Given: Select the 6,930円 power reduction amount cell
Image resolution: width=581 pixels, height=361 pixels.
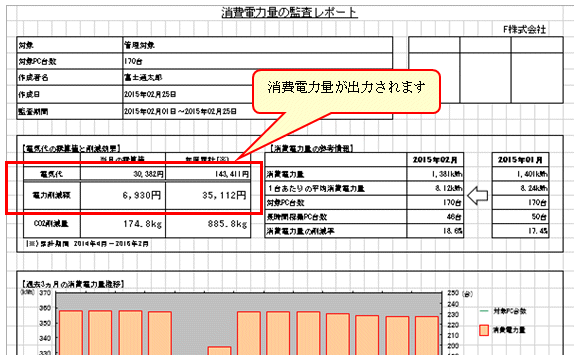Looking at the screenshot, I should pos(123,195).
